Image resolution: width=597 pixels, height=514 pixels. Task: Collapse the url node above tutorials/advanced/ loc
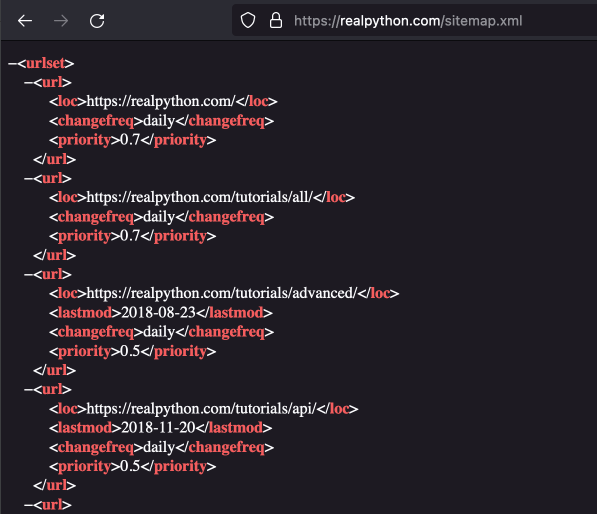click(28, 275)
